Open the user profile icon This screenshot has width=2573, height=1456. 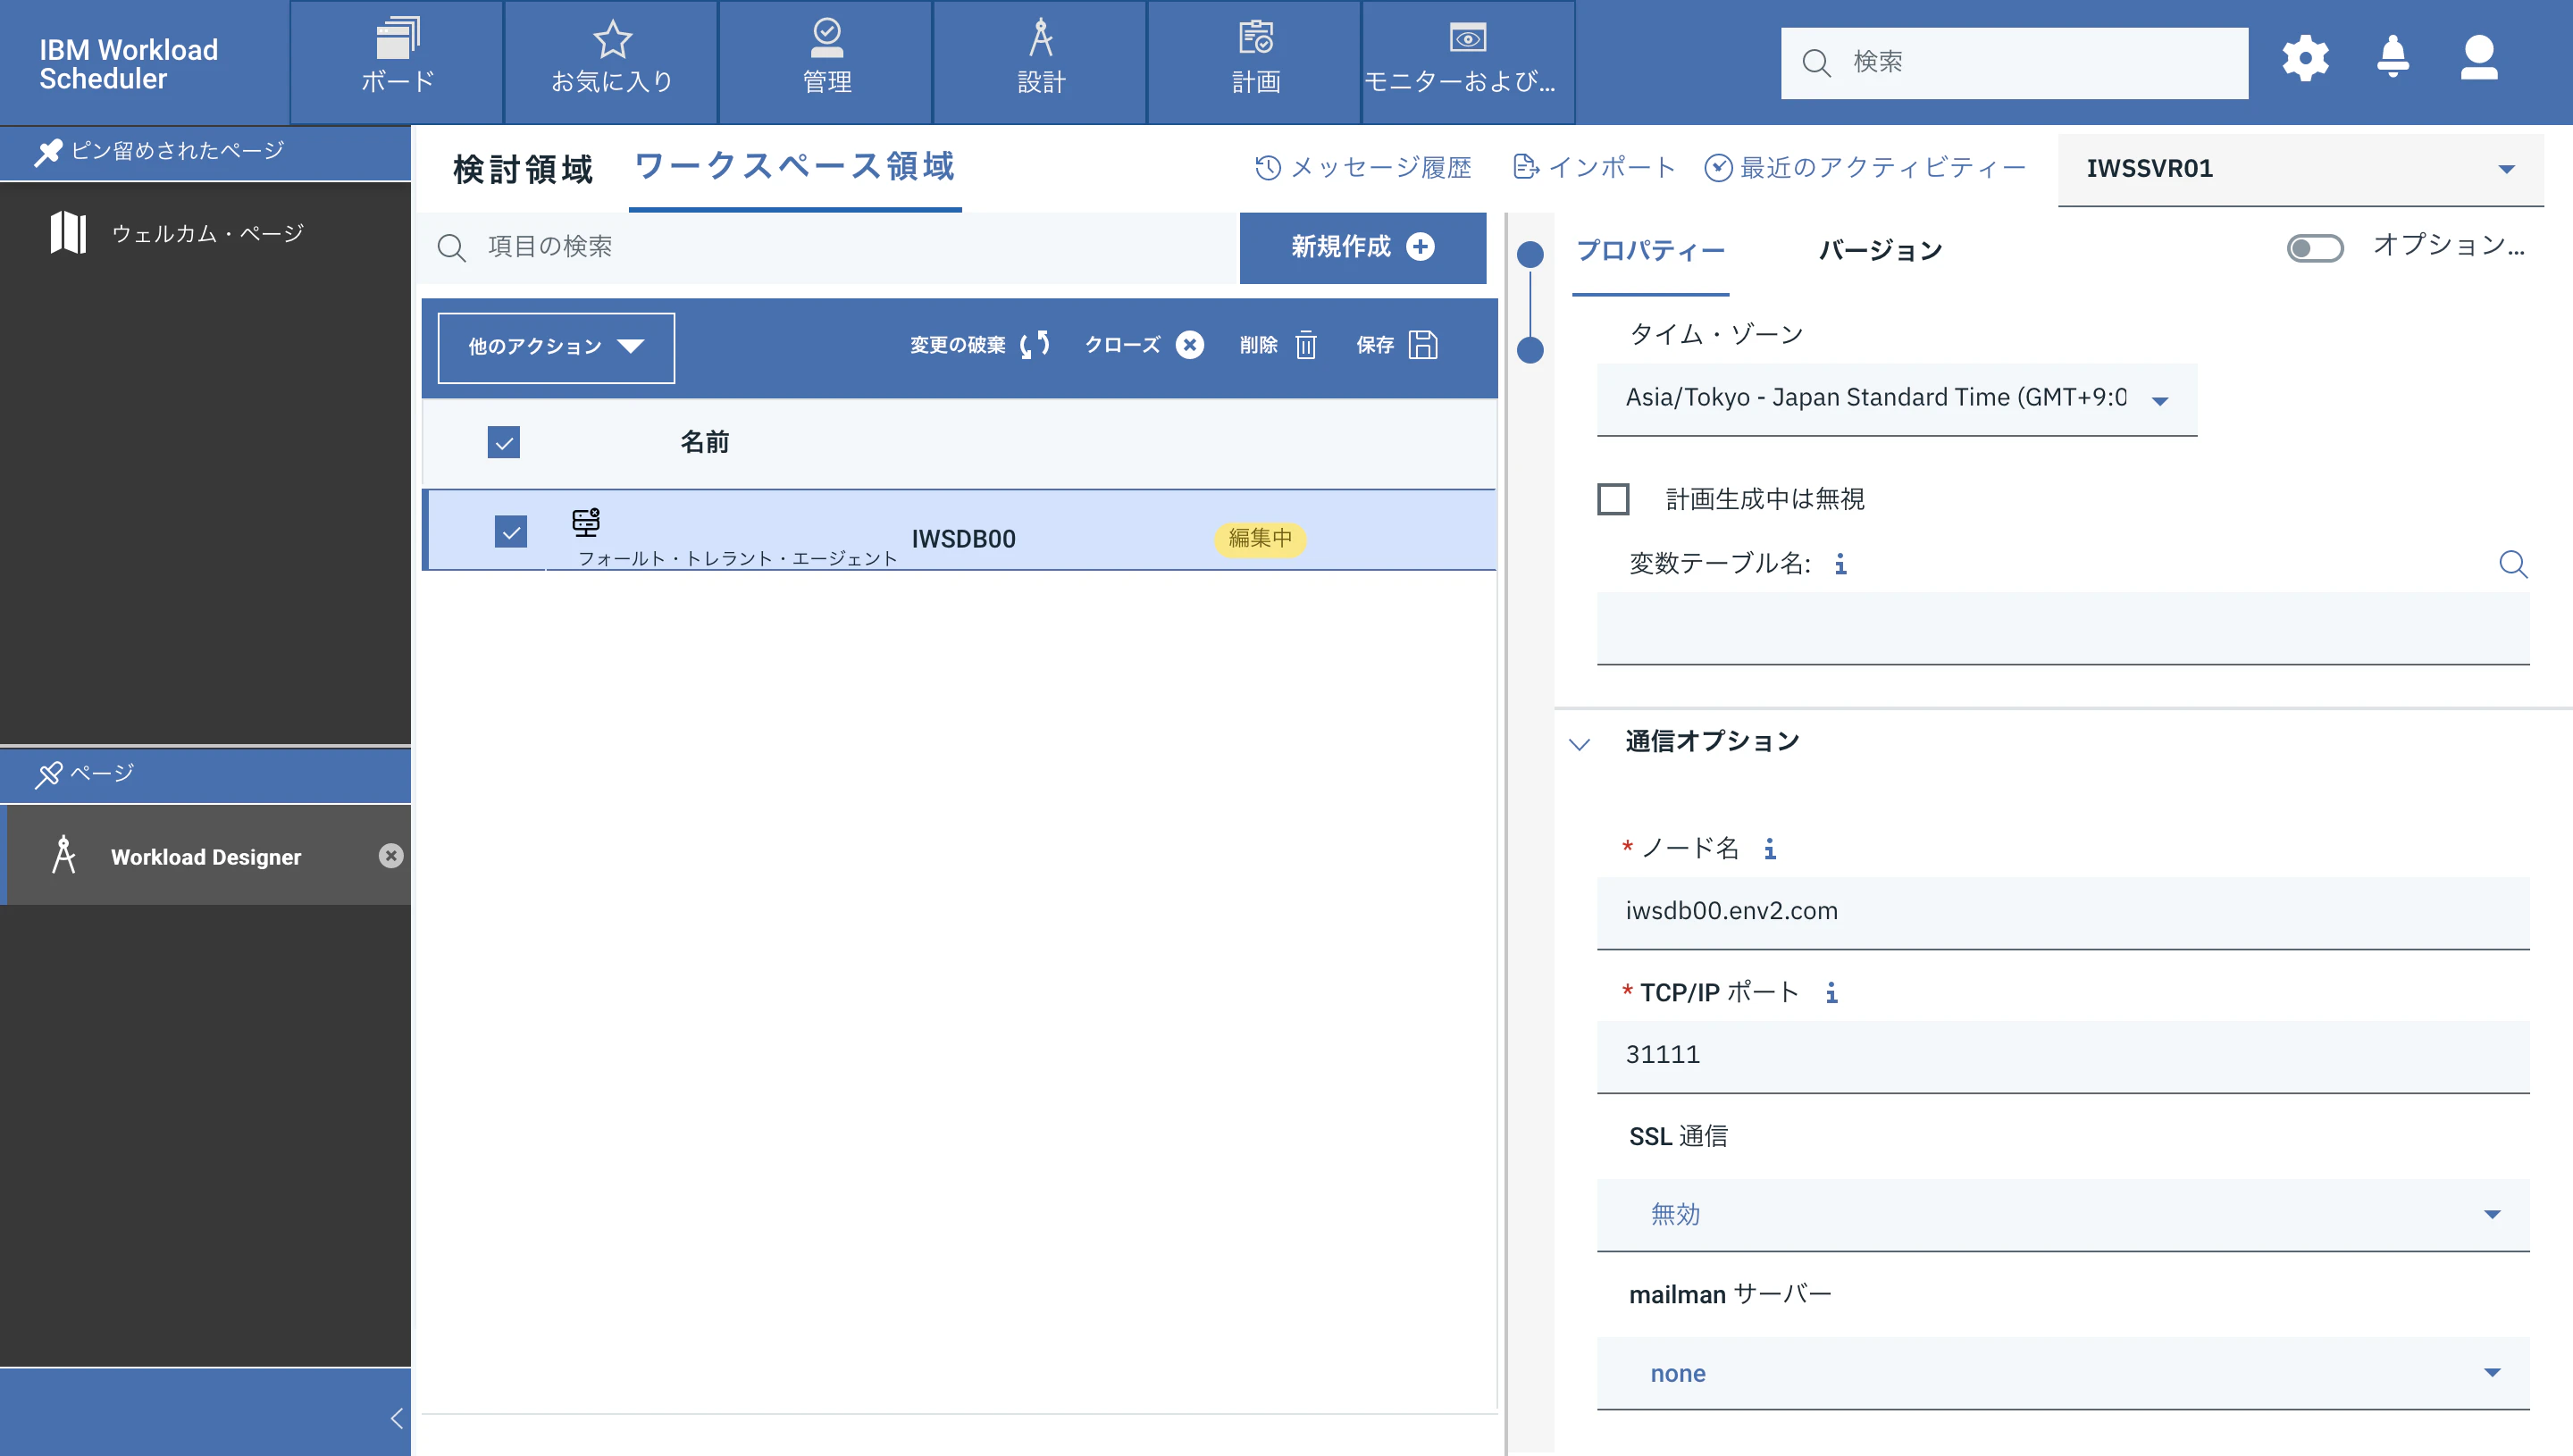click(2479, 57)
